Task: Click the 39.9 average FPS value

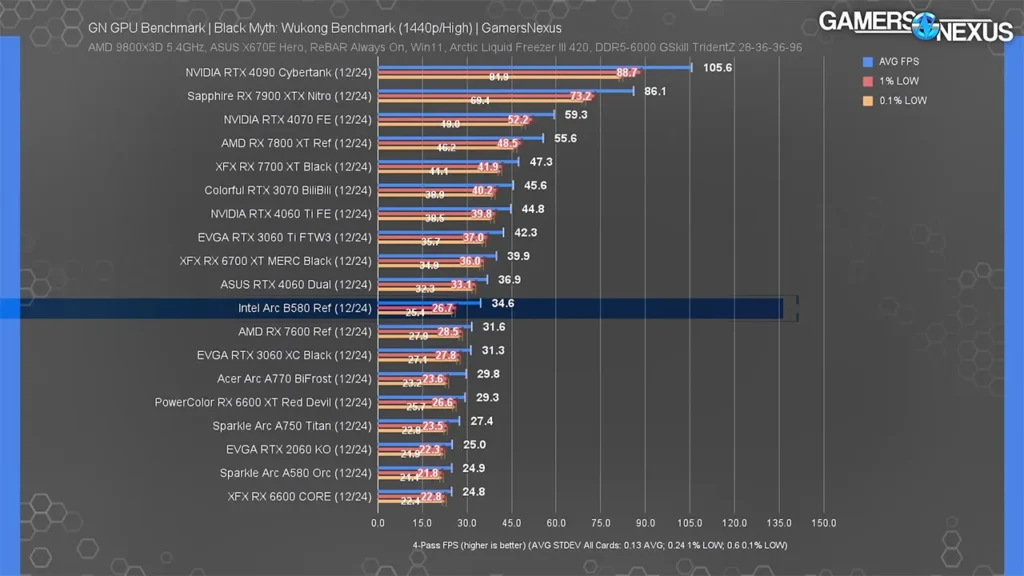Action: pyautogui.click(x=519, y=256)
